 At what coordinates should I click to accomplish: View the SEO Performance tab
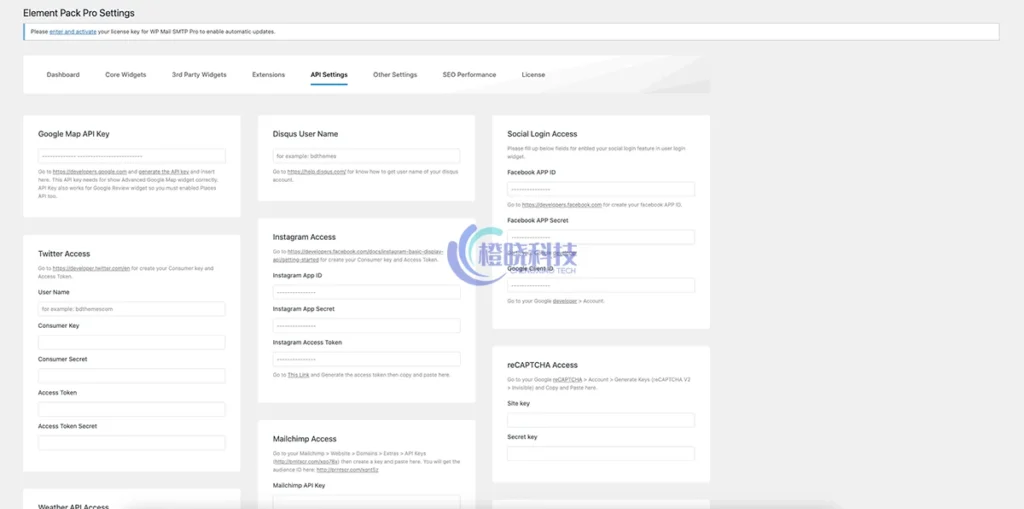click(x=469, y=75)
